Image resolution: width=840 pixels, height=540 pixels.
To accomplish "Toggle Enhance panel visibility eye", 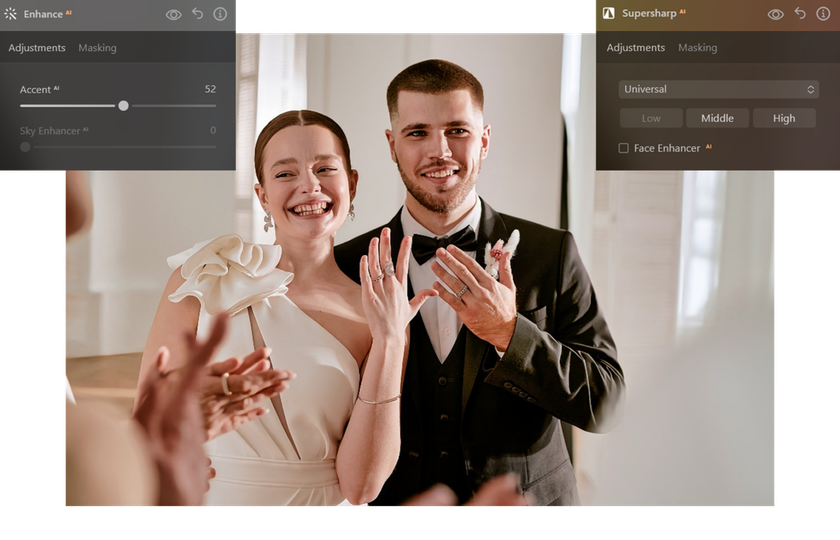I will pos(174,14).
